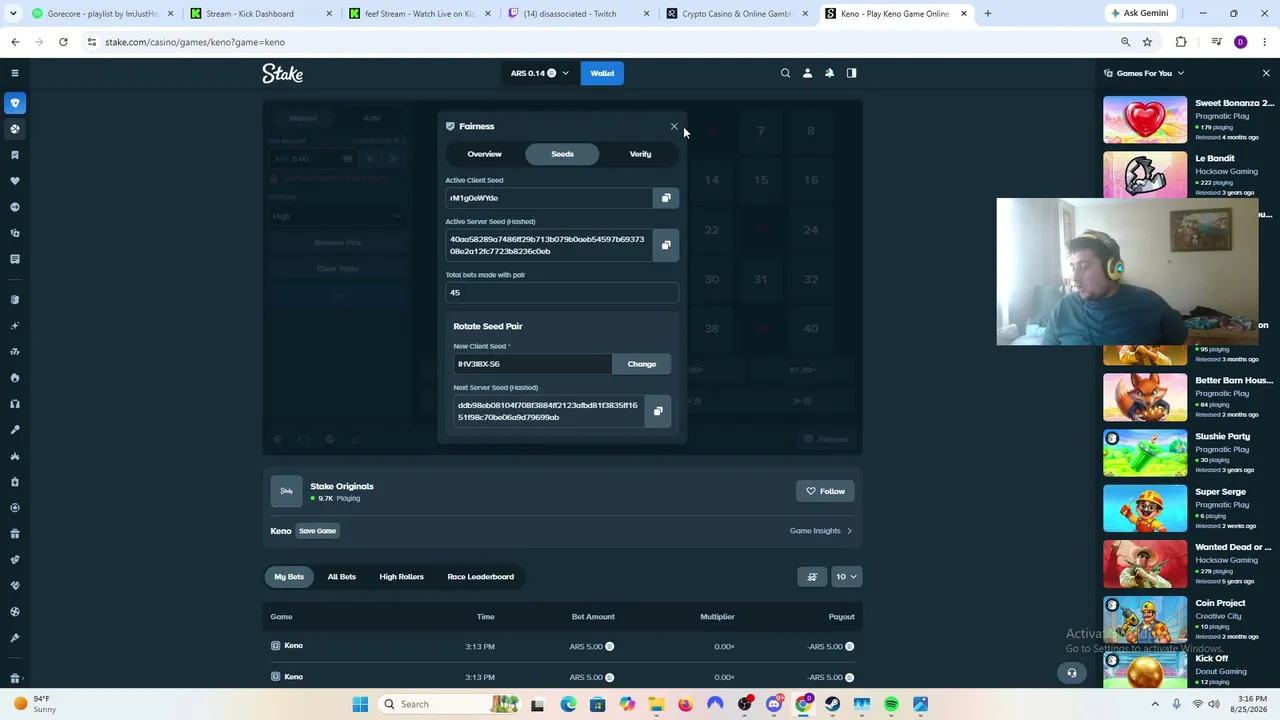Open the Slushie Party game thumbnail
Viewport: 1280px width, 720px height.
coord(1145,453)
